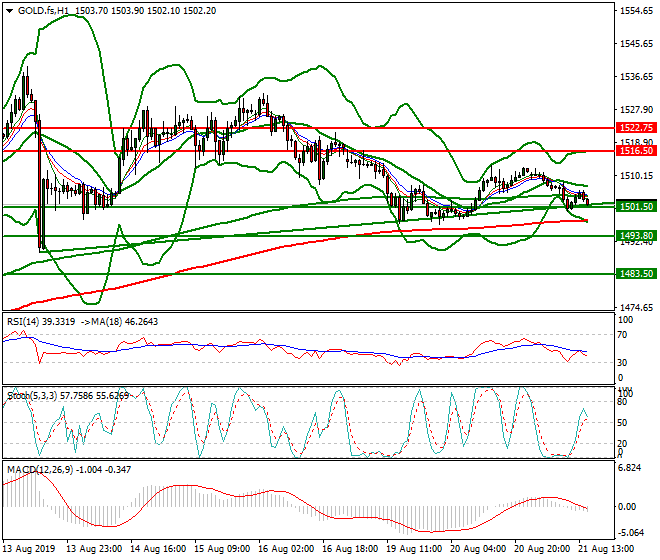Select the 1516.50 red price label
Viewport: 660px width, 560px height.
tap(636, 151)
